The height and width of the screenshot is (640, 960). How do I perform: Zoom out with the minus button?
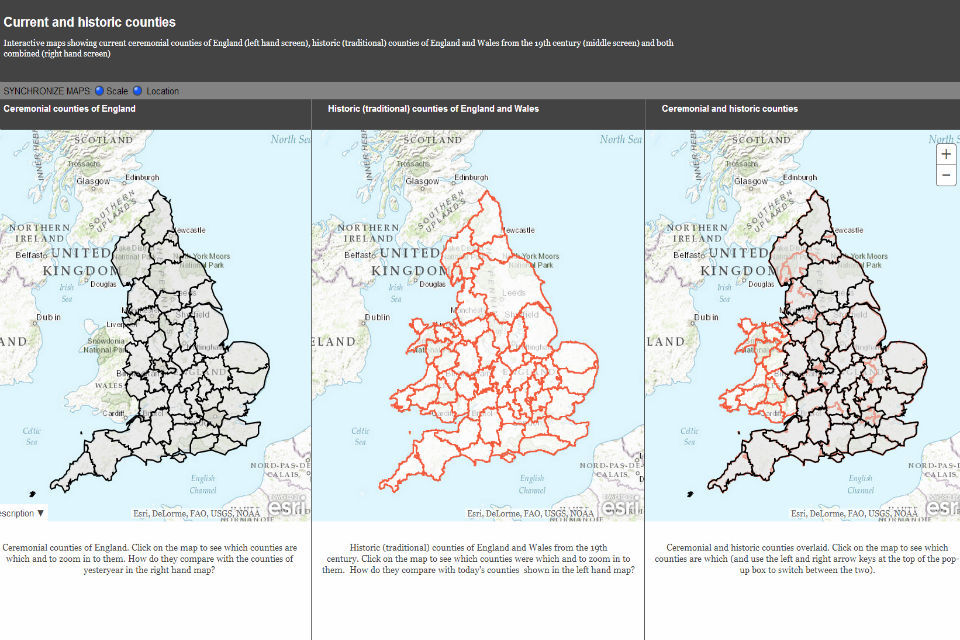click(946, 176)
